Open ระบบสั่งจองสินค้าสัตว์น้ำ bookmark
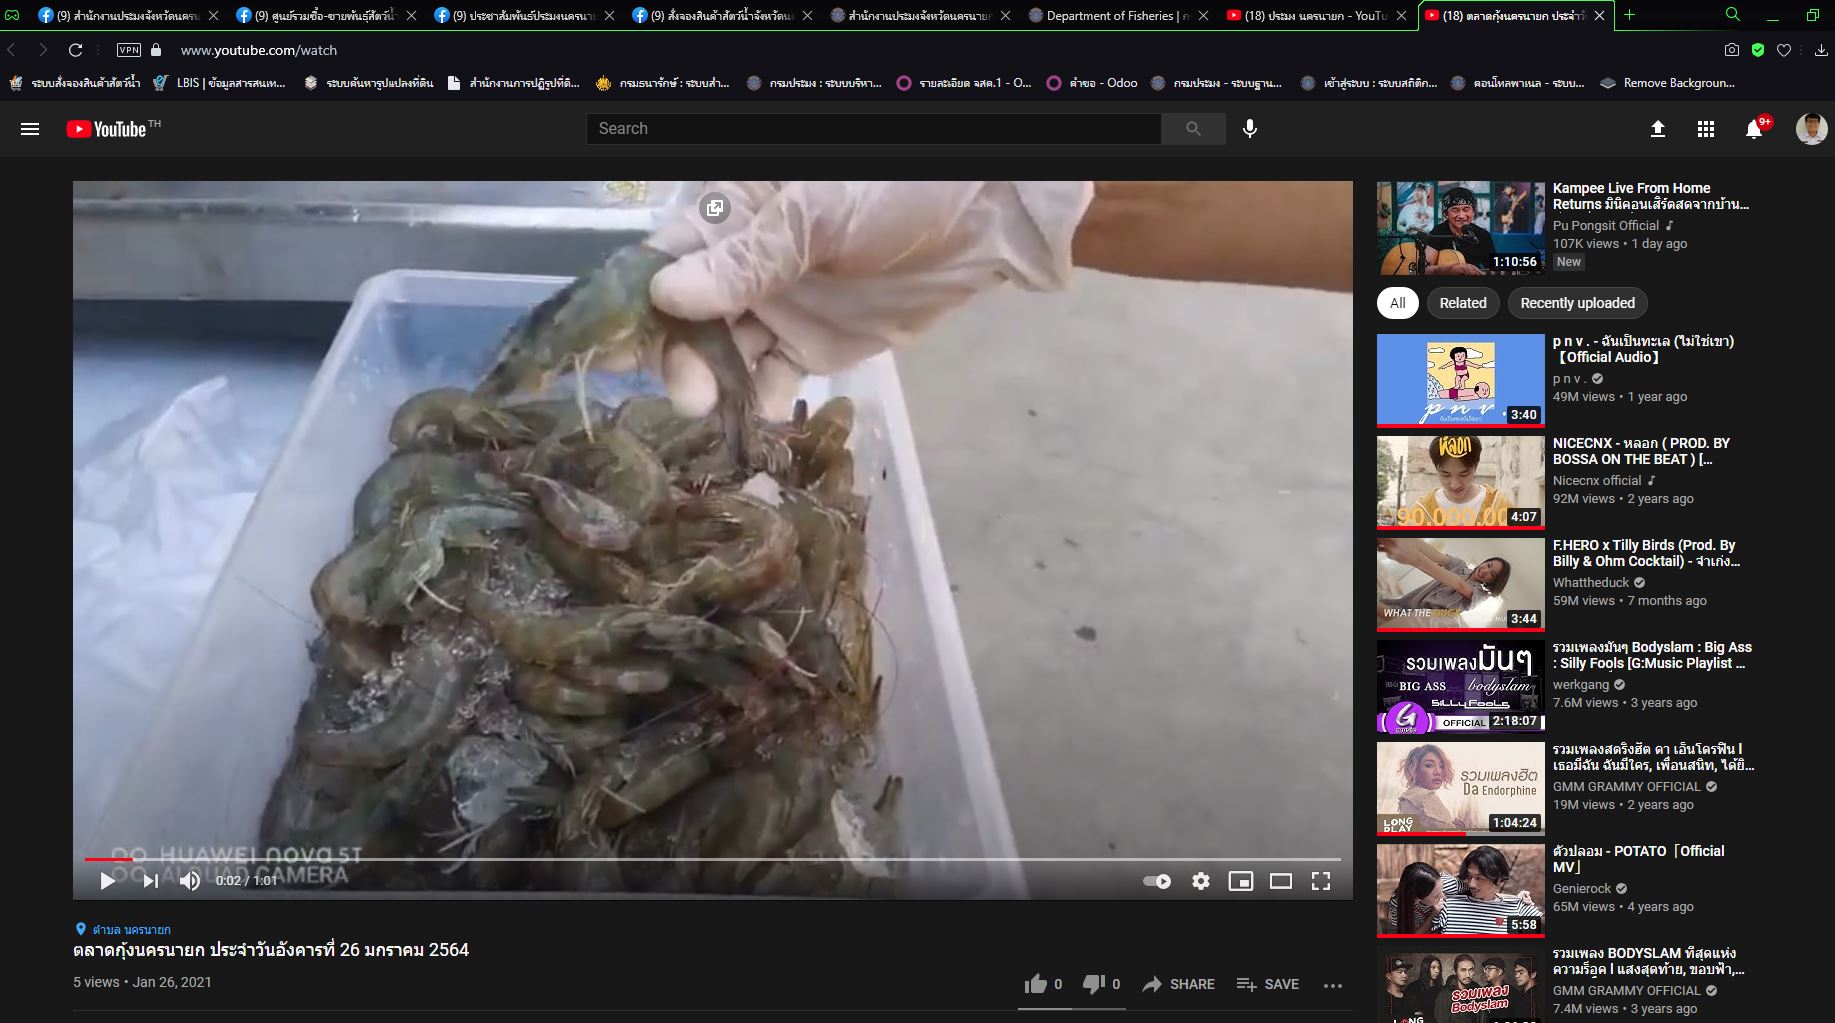Viewport: 1835px width, 1023px height. (74, 83)
